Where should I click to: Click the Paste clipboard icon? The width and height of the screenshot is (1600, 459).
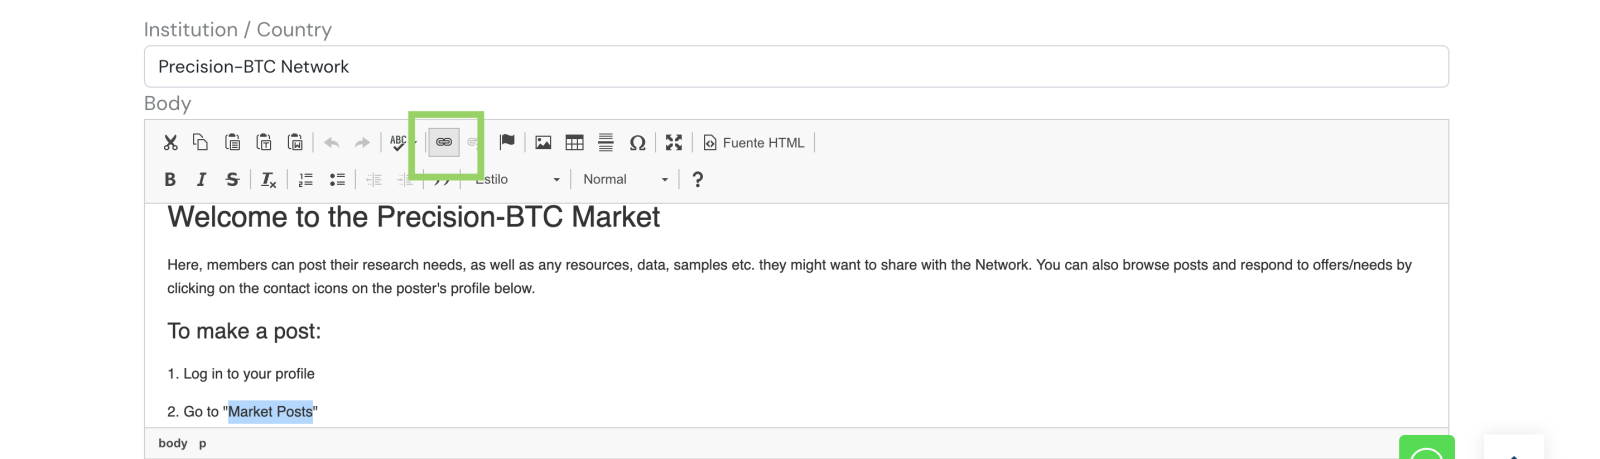click(x=232, y=143)
